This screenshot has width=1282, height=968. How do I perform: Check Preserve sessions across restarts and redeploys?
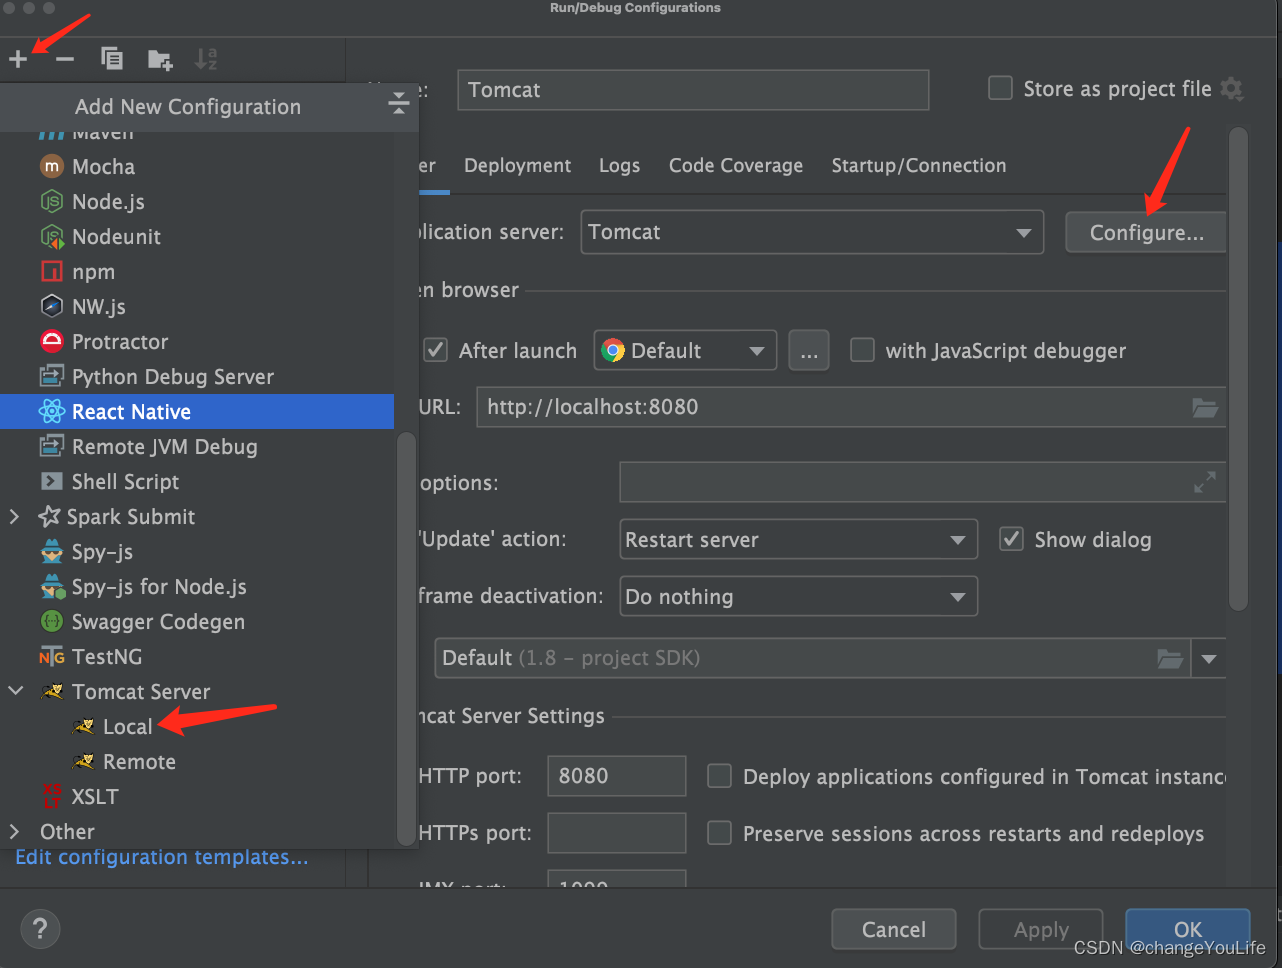click(x=719, y=833)
